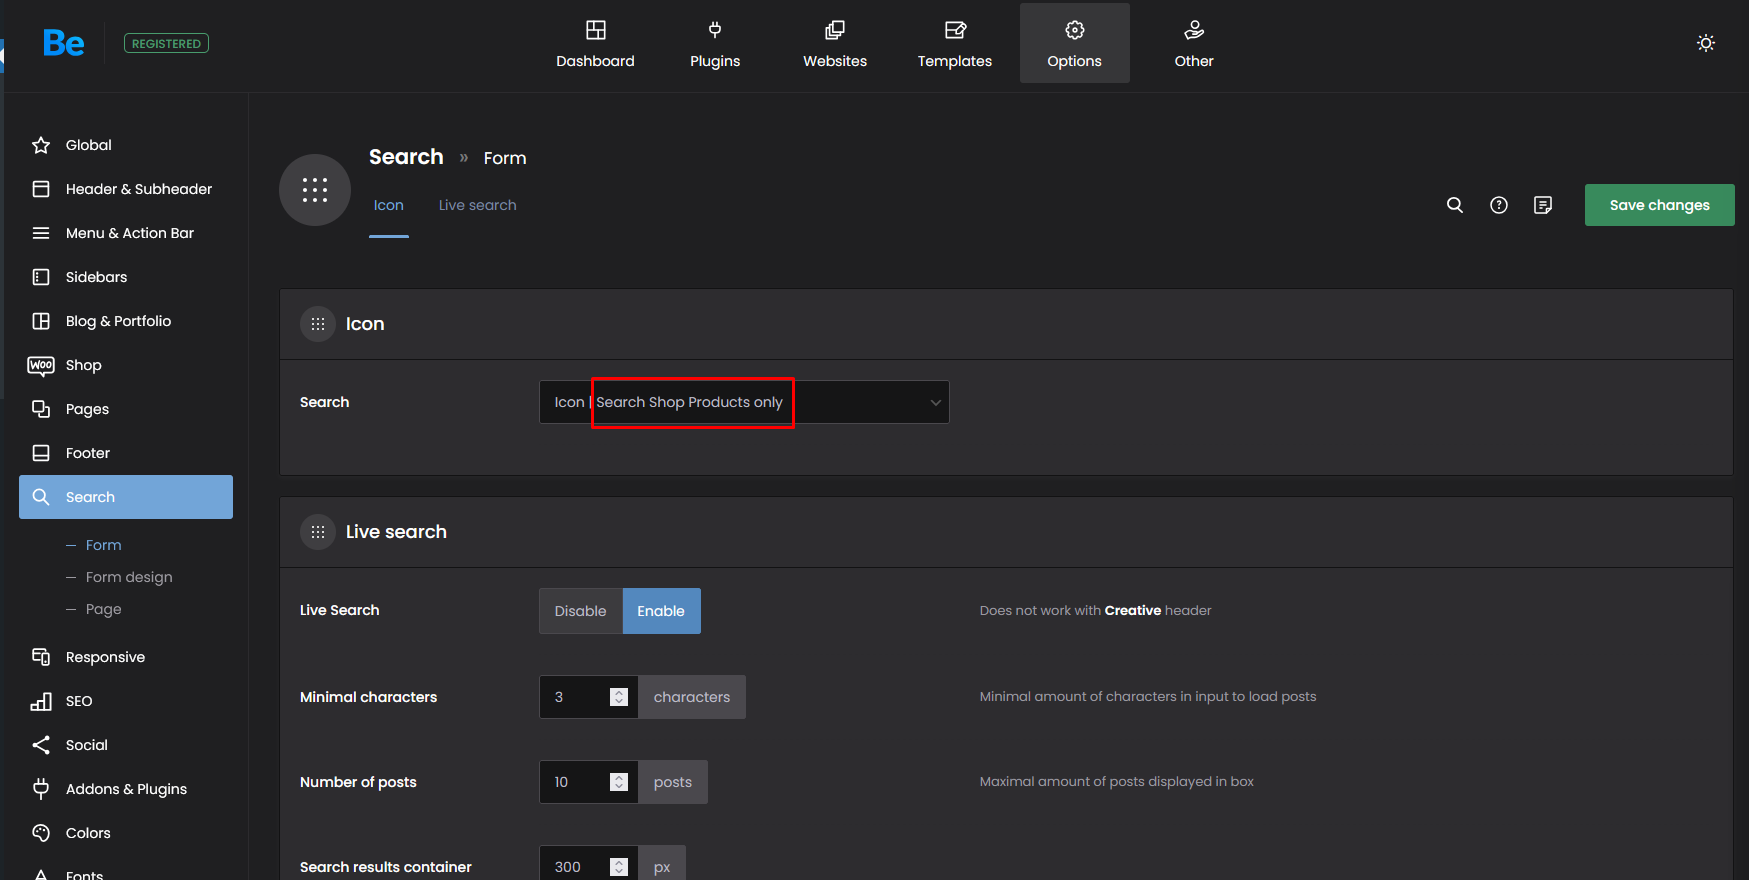Select Form design submenu item
Screen dimensions: 1749x880
pos(129,577)
